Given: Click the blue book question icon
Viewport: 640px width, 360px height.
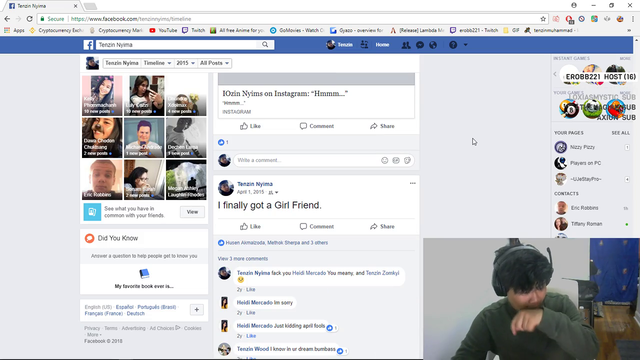Looking at the screenshot, I should click(x=144, y=273).
